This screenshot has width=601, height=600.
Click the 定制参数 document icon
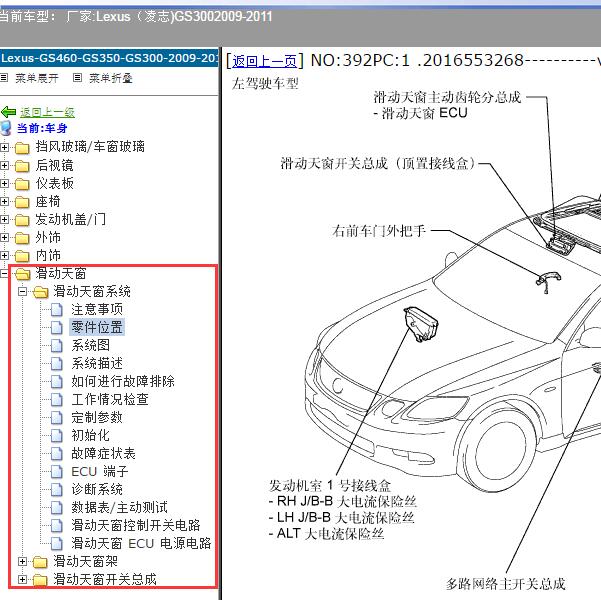pyautogui.click(x=57, y=418)
